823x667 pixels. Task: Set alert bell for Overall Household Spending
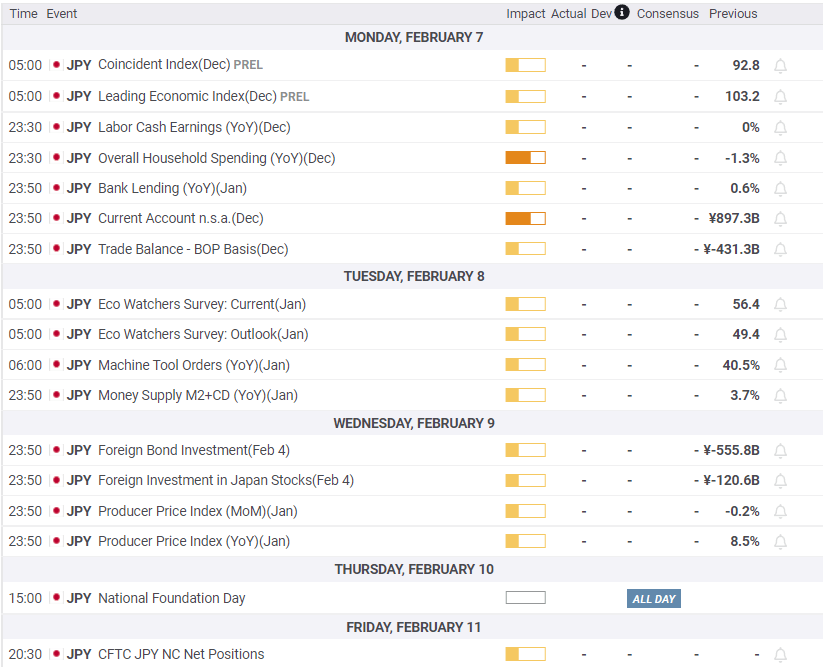pyautogui.click(x=780, y=158)
